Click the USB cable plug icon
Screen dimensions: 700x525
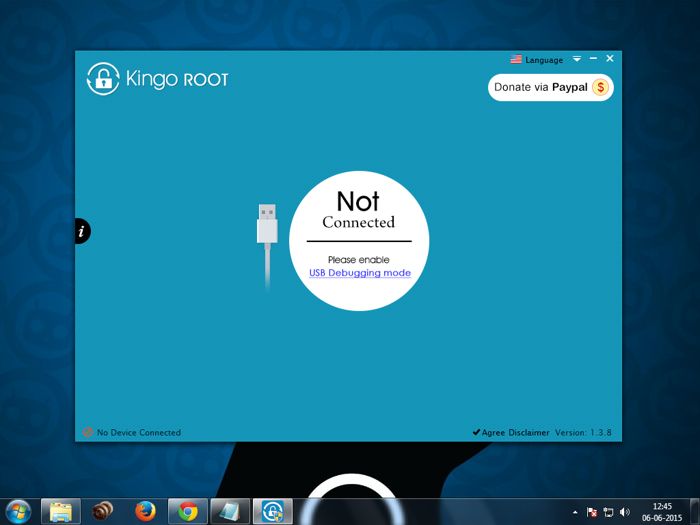pos(267,246)
